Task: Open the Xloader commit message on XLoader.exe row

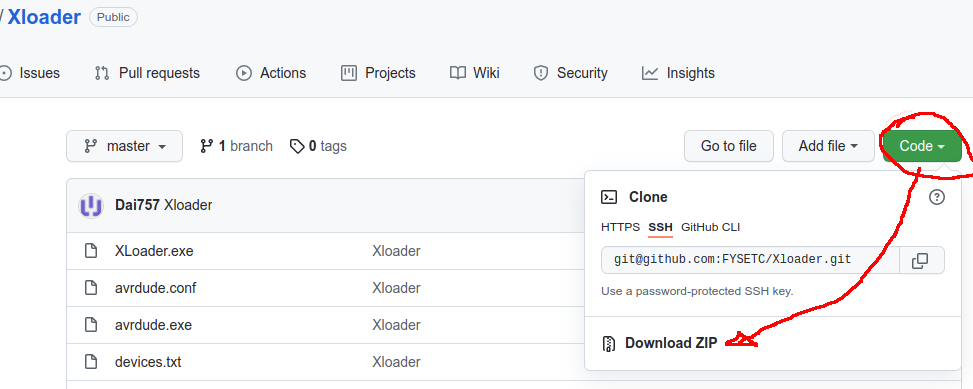Action: pyautogui.click(x=397, y=251)
